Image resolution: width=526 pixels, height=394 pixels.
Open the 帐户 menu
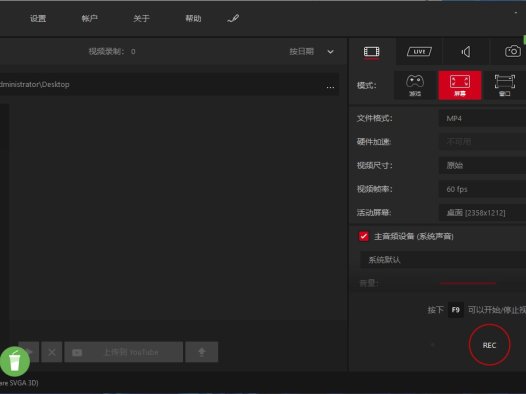point(90,18)
